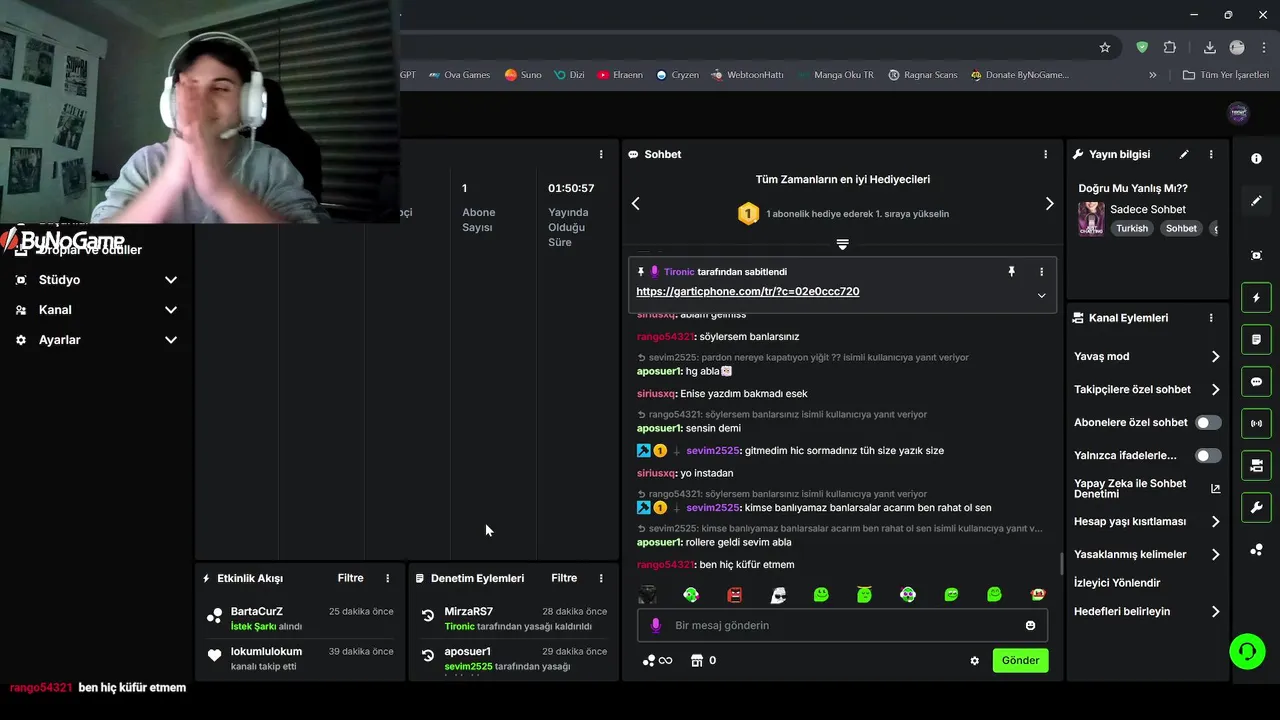
Task: Go to previous leaderboard slide arrow
Action: pos(635,203)
